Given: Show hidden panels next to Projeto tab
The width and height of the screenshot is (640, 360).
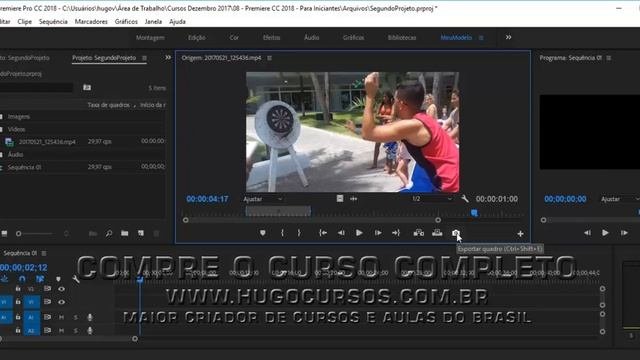Looking at the screenshot, I should pyautogui.click(x=168, y=58).
